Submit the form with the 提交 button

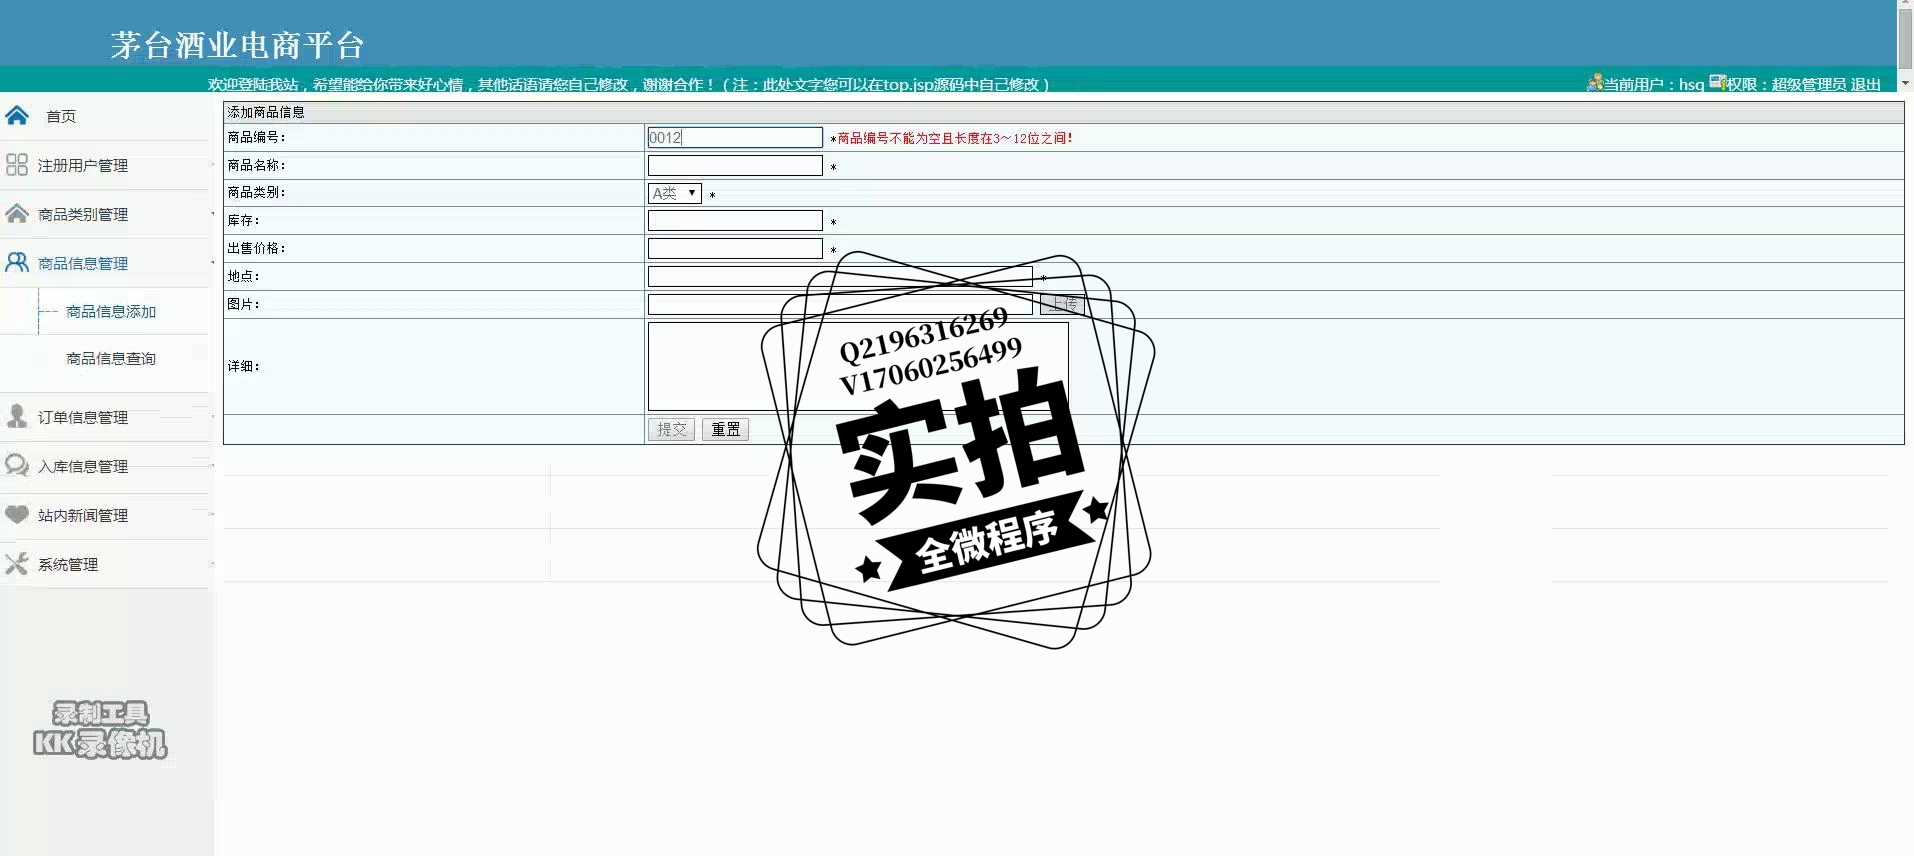(671, 429)
